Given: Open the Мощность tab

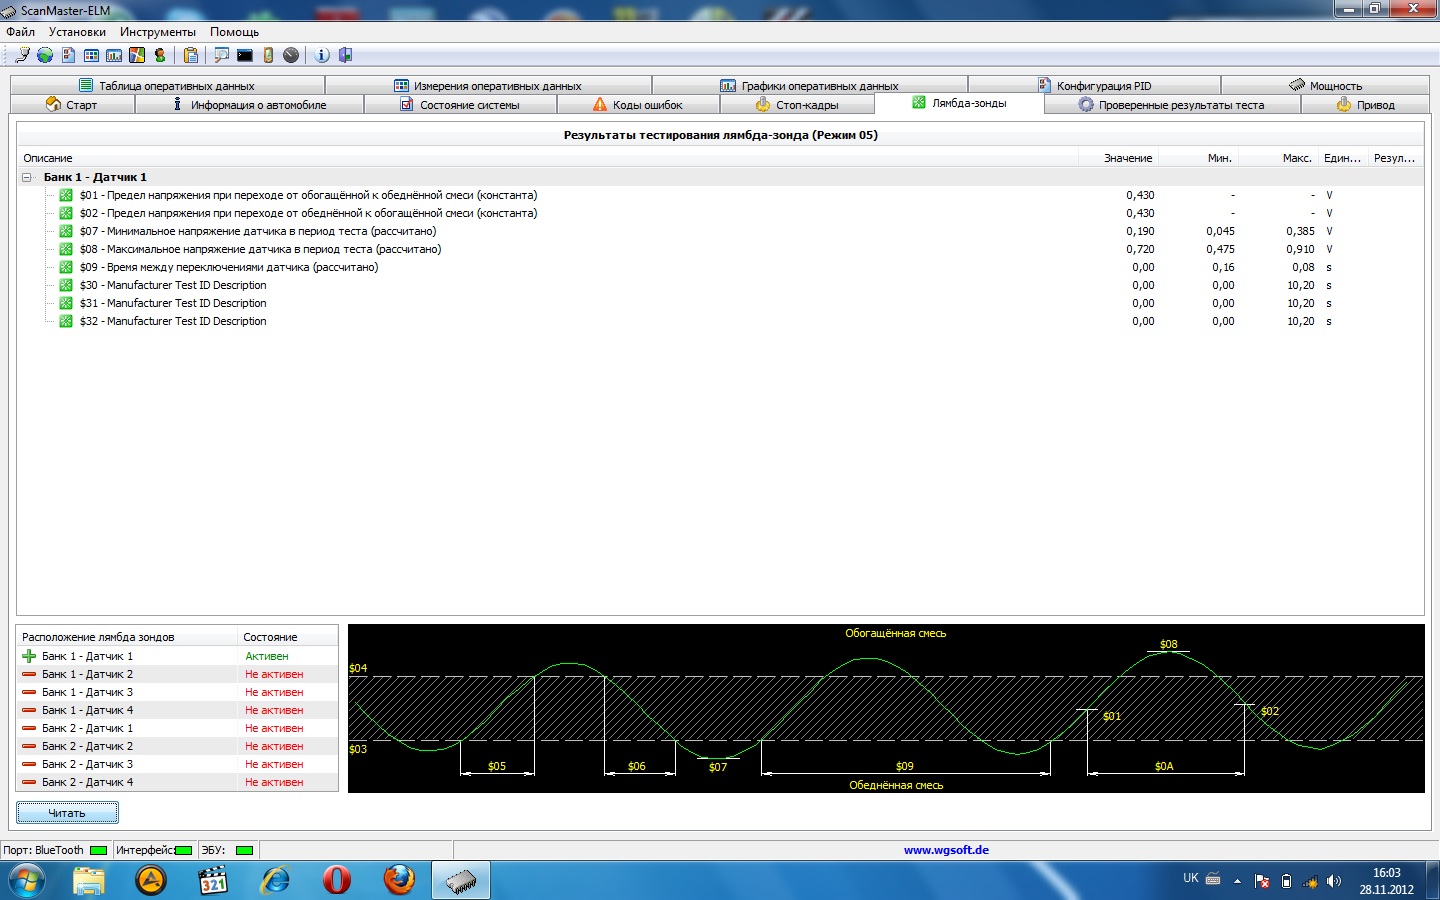Looking at the screenshot, I should pyautogui.click(x=1325, y=85).
